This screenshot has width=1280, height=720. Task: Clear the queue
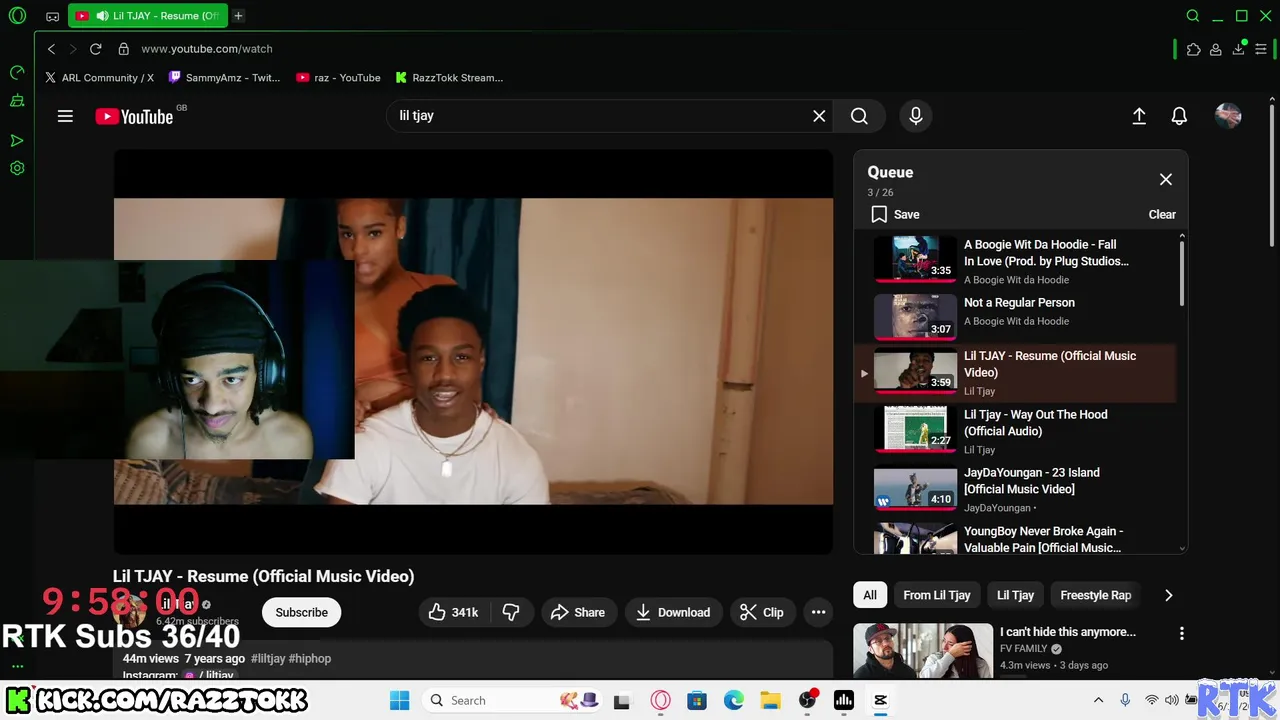coord(1162,214)
